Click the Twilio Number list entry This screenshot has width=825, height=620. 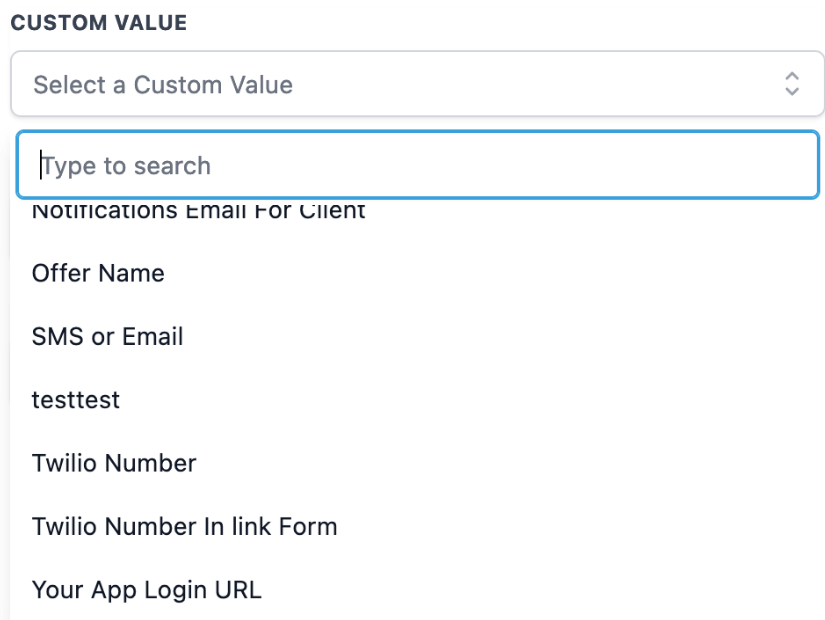114,463
